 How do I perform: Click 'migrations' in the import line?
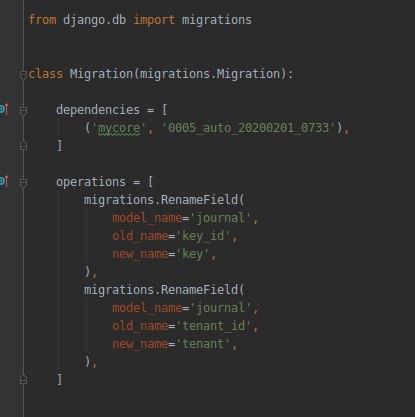tap(217, 20)
